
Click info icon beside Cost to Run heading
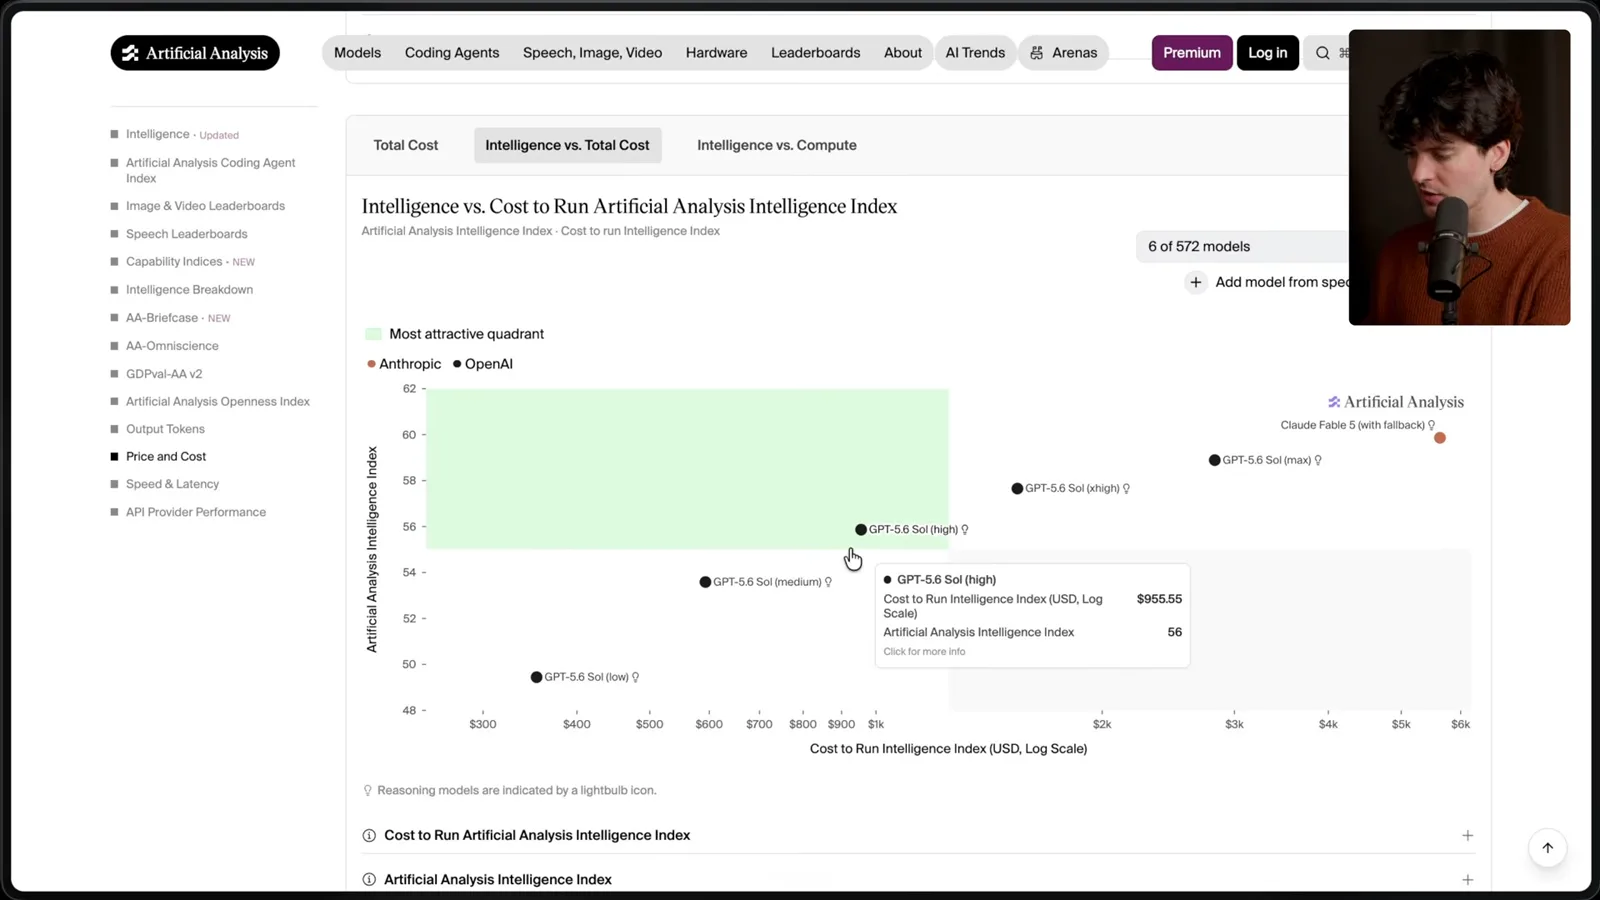(x=369, y=835)
